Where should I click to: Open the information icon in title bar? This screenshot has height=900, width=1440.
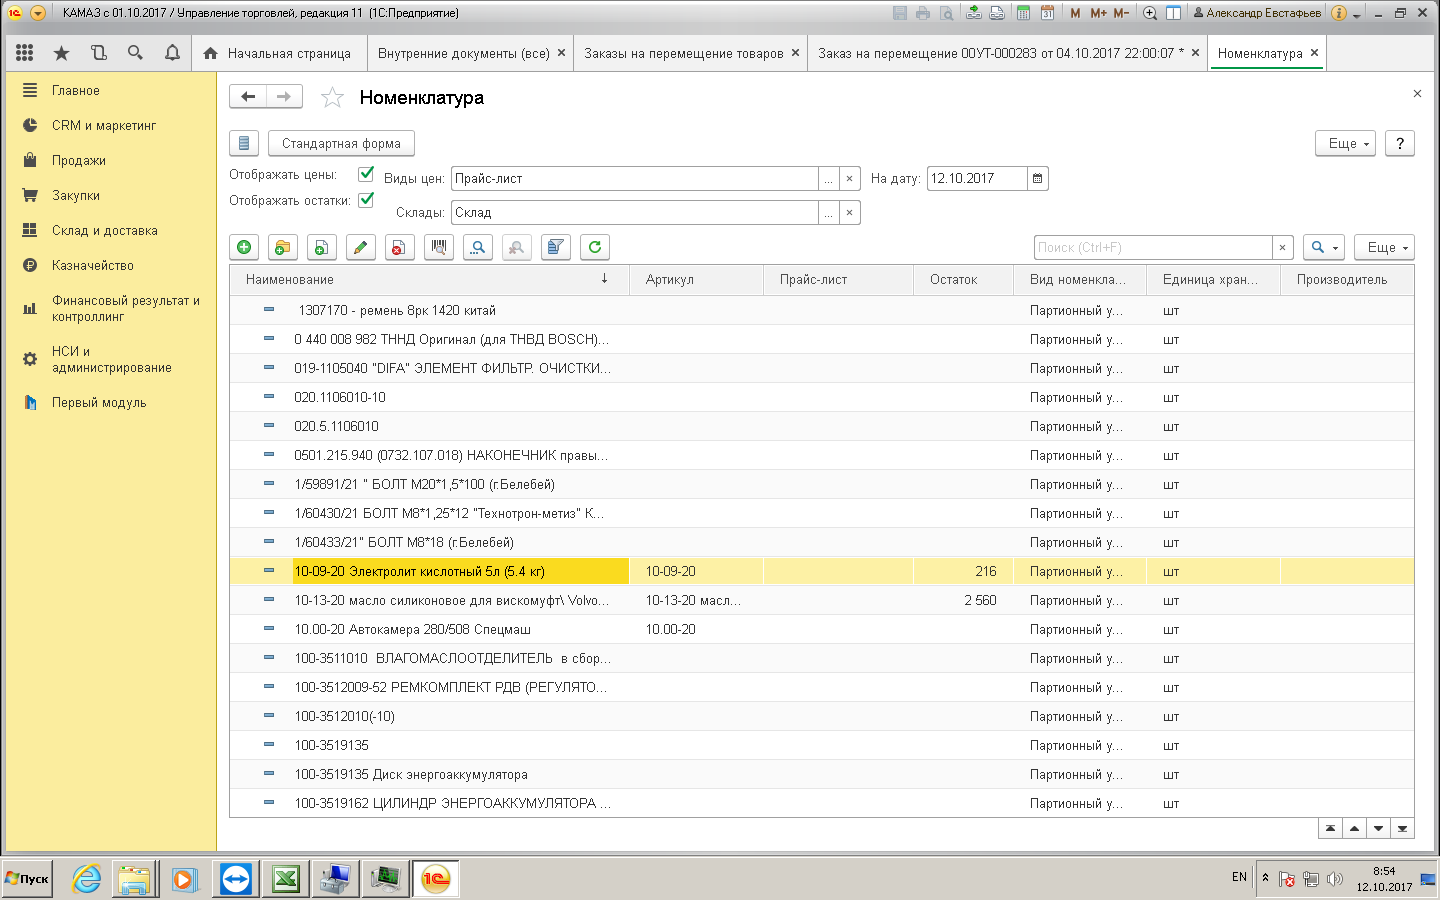pos(1339,13)
